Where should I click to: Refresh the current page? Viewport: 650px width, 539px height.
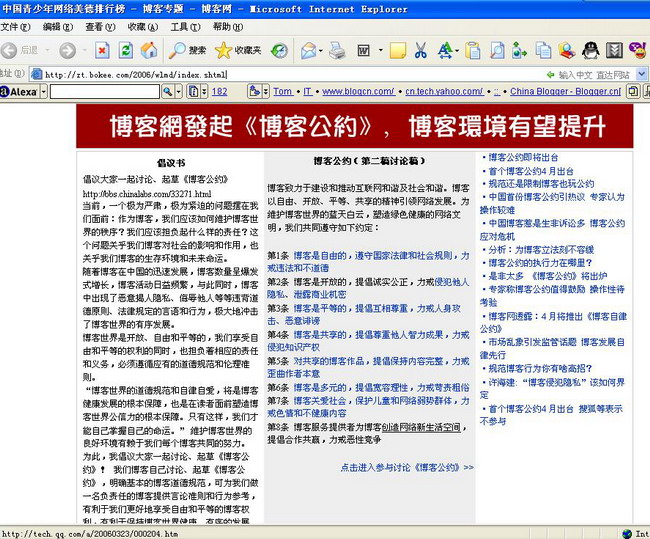click(x=126, y=50)
